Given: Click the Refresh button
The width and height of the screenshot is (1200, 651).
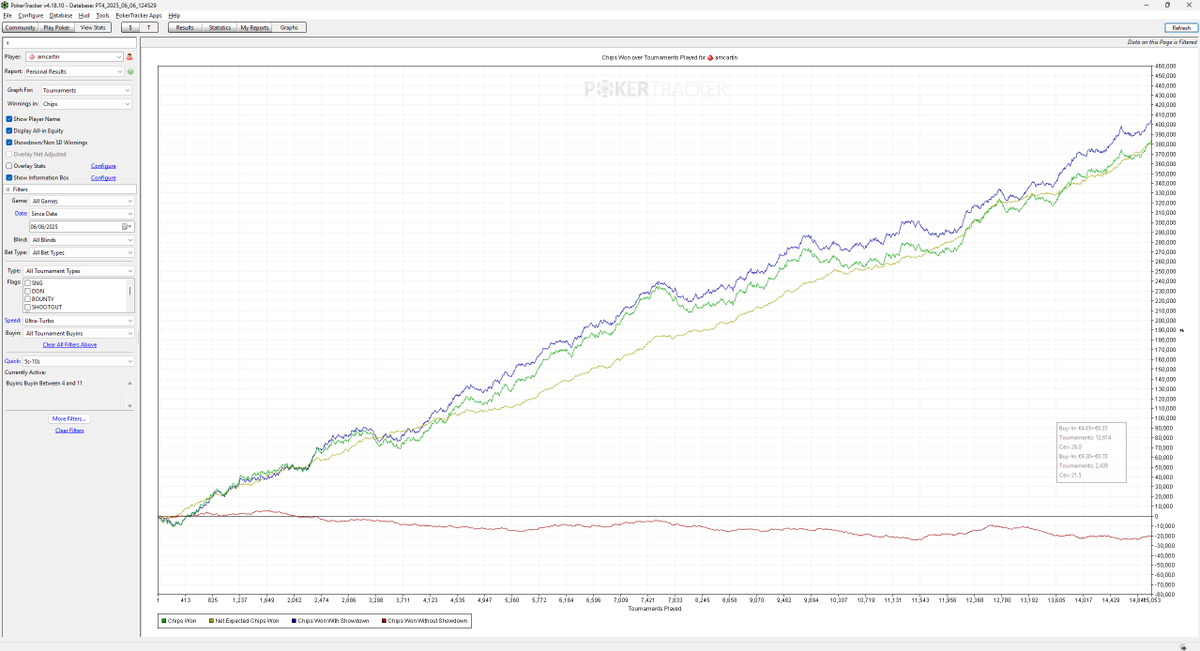Looking at the screenshot, I should 1180,28.
